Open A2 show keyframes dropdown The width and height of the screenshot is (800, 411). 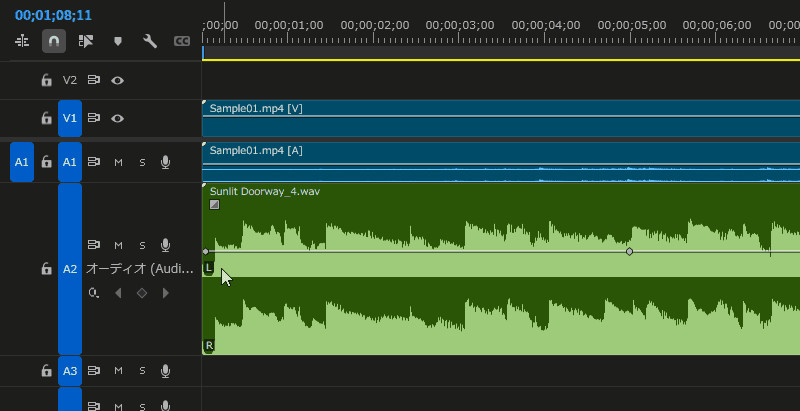pyautogui.click(x=93, y=293)
